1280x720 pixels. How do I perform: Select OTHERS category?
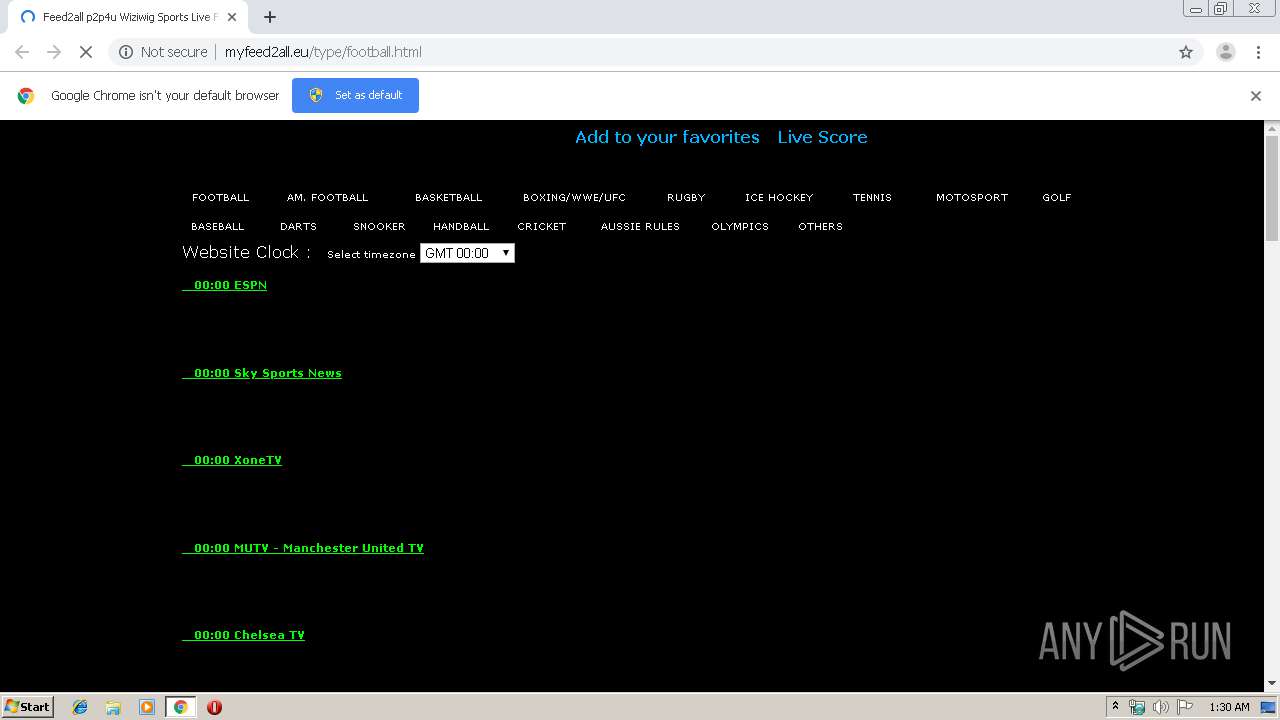pos(820,226)
